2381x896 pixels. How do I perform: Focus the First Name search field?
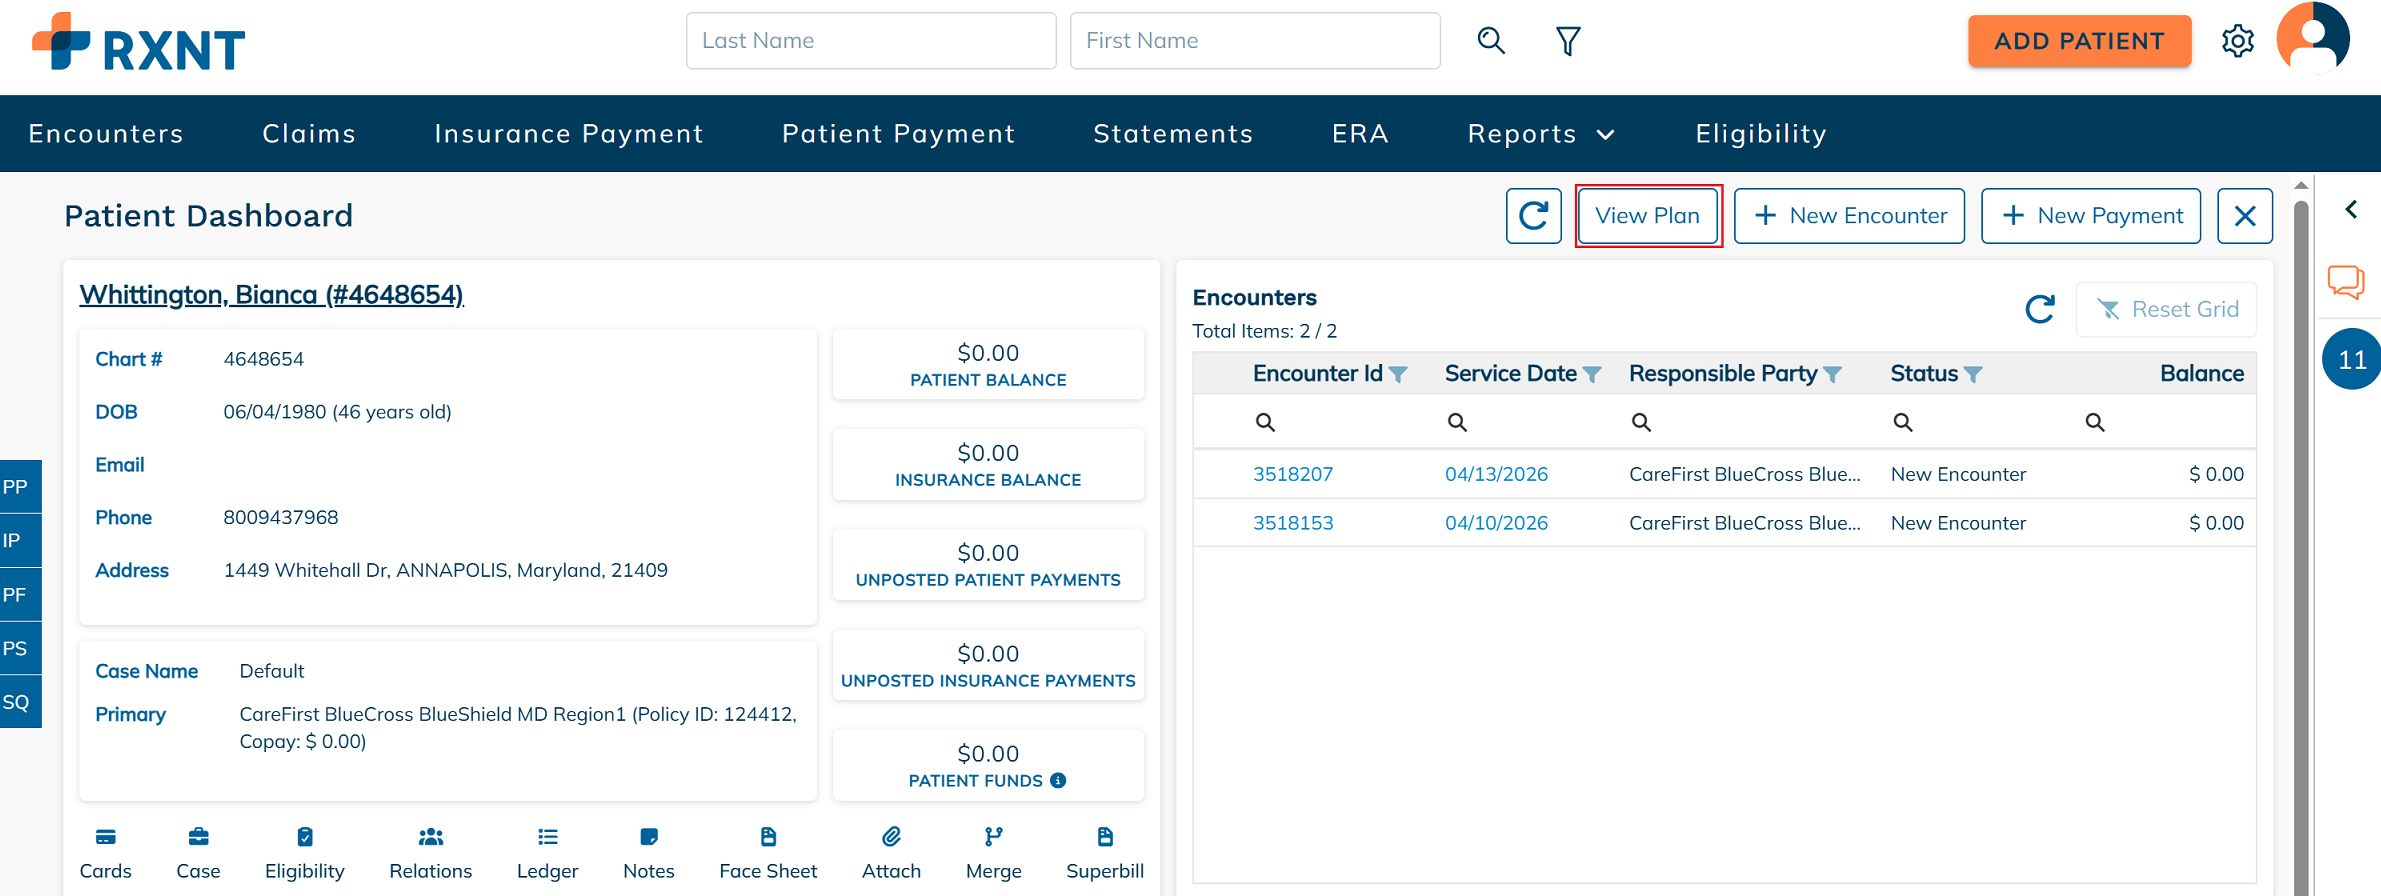click(x=1255, y=41)
